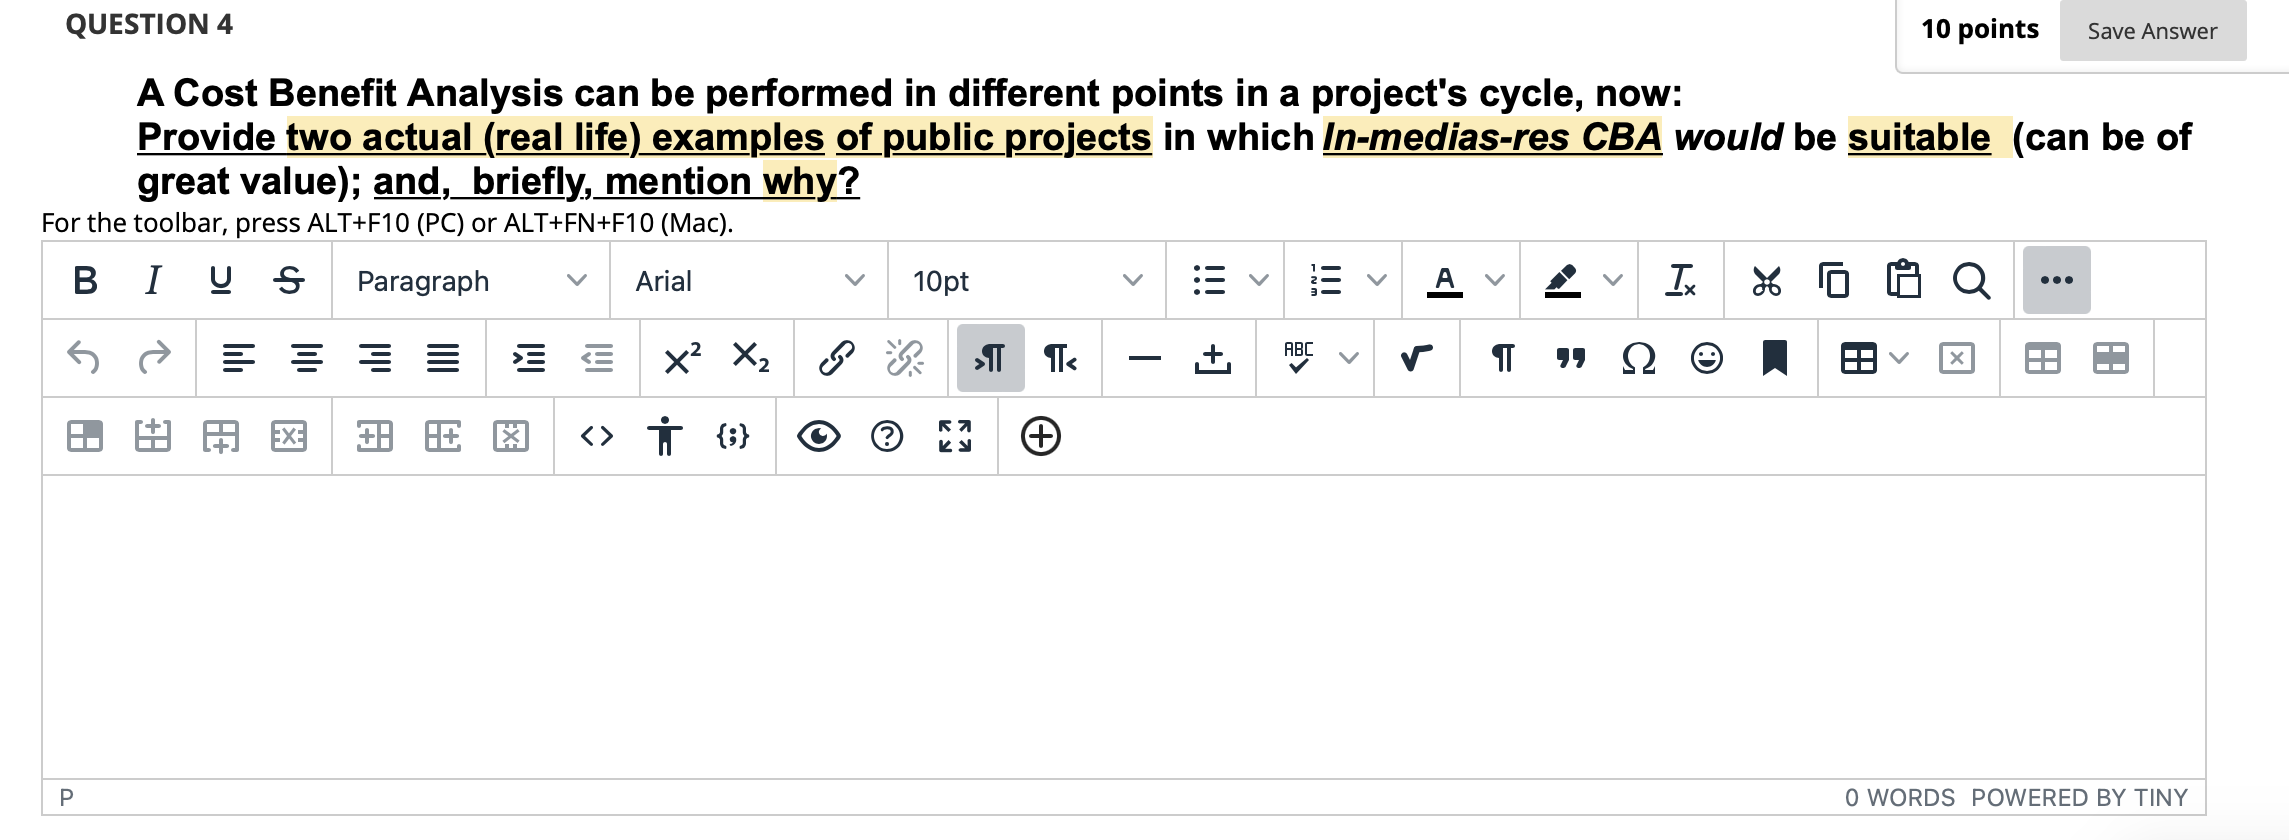
Task: Cut the selected text
Action: [x=1767, y=280]
